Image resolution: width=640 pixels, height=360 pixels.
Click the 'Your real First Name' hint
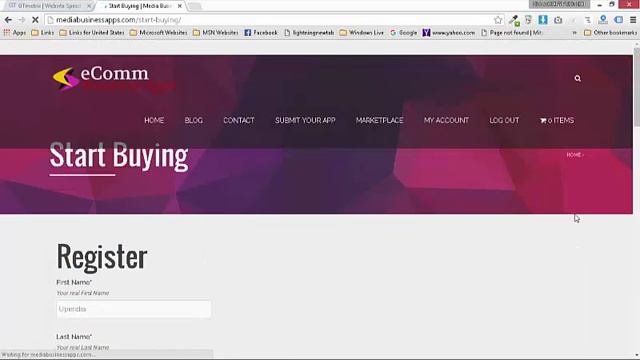click(82, 293)
